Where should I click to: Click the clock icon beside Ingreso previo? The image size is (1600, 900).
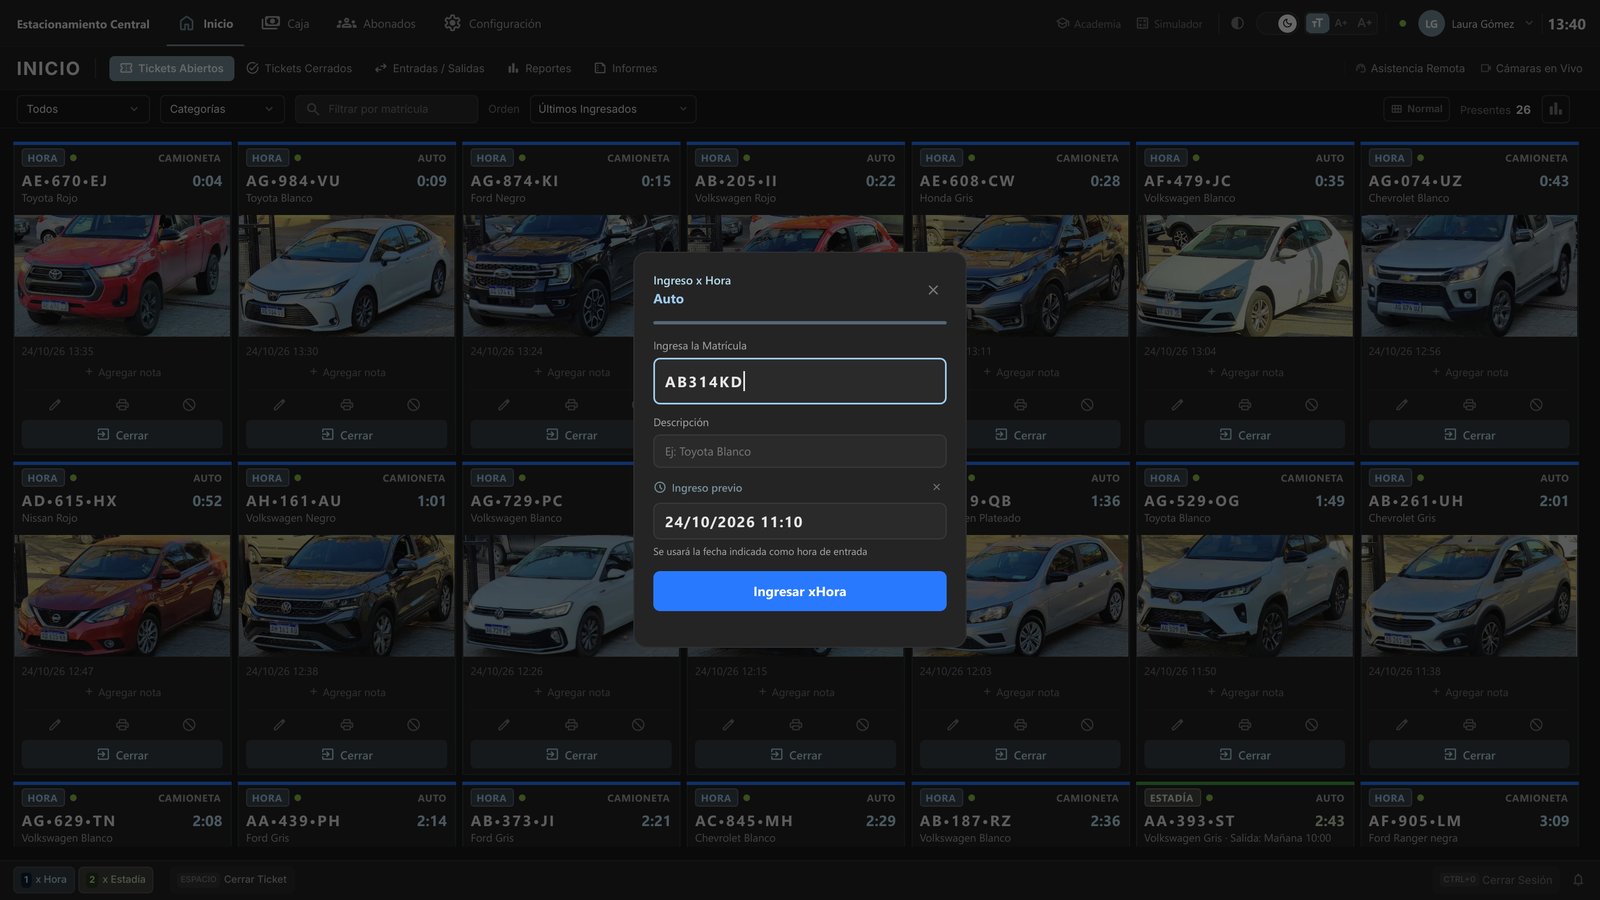click(x=660, y=488)
